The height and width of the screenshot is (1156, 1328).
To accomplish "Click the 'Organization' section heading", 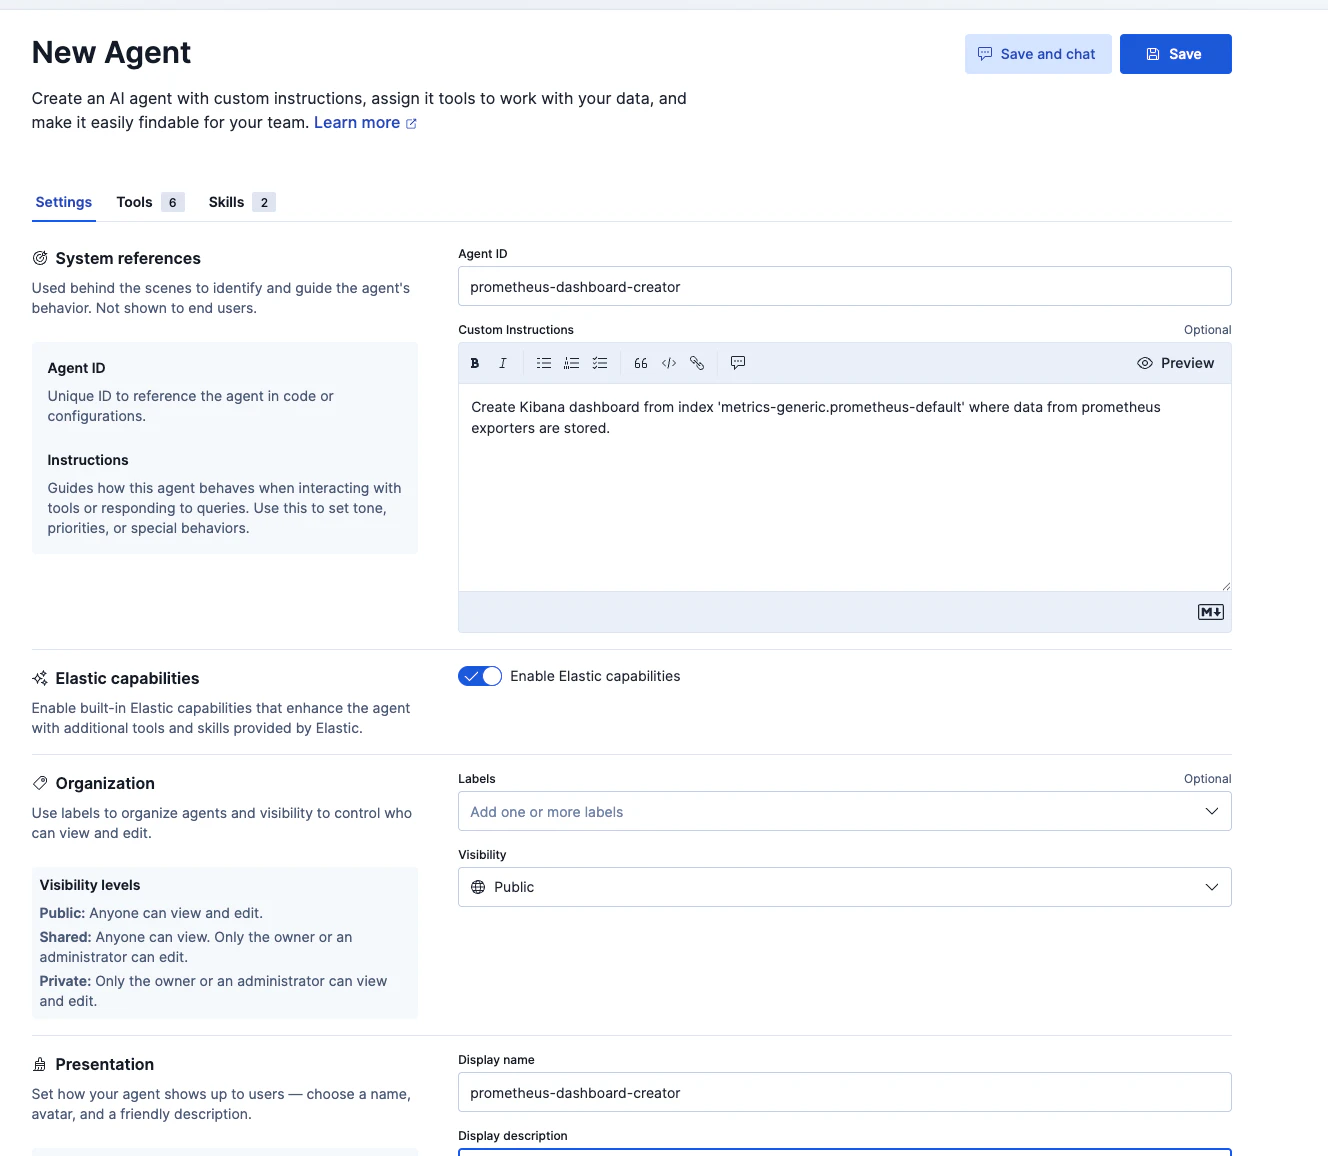I will click(x=105, y=783).
